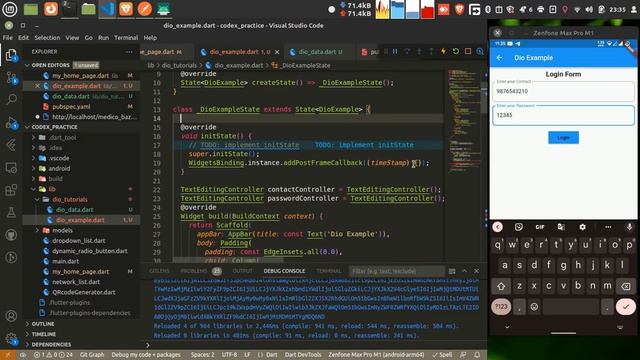Screen dimensions: 640x360
Task: Open the Accounts icon in activity bar
Action: click(11, 316)
